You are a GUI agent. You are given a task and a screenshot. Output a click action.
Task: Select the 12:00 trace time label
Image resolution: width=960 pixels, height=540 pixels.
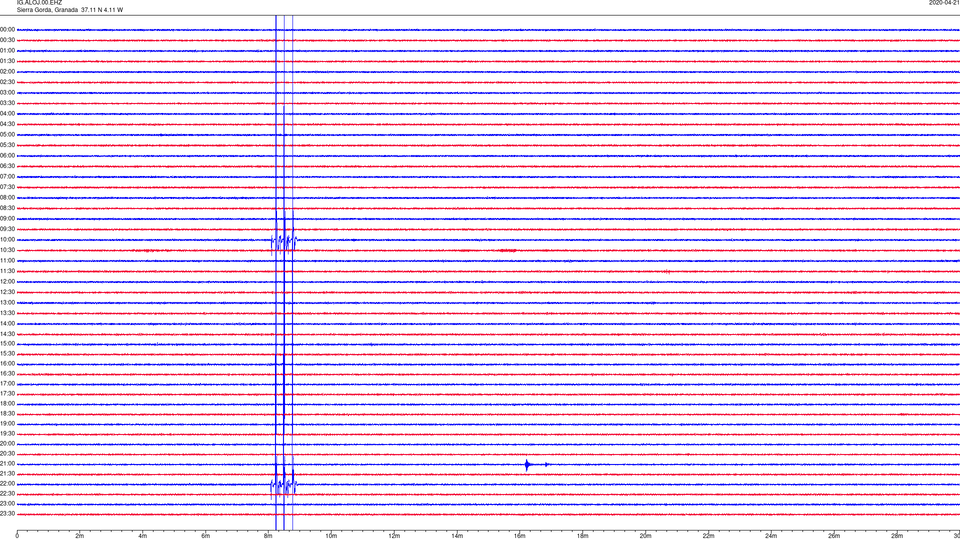(x=7, y=282)
